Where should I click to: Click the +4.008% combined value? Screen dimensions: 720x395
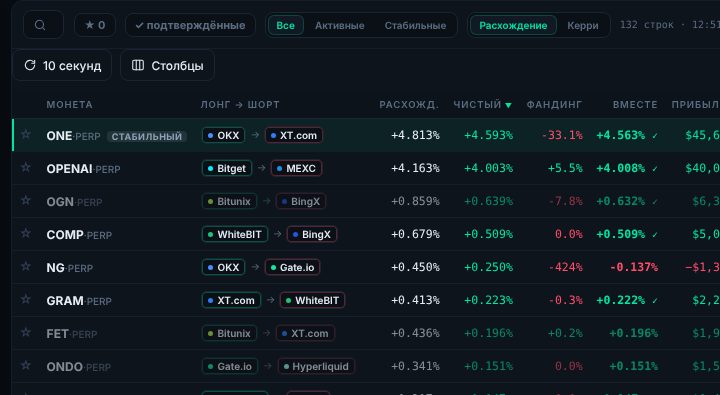[x=621, y=169]
